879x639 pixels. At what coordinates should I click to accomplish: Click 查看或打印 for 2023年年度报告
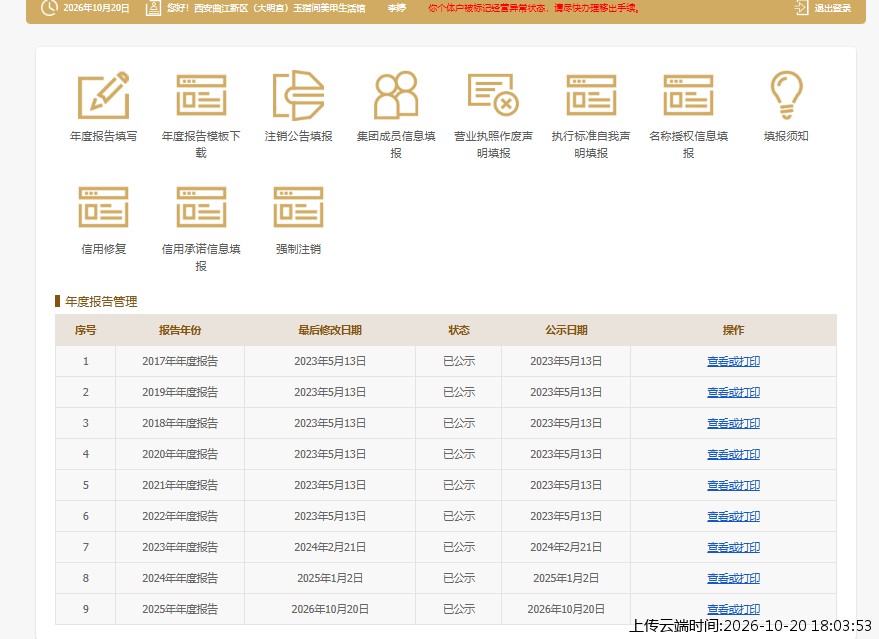(733, 547)
